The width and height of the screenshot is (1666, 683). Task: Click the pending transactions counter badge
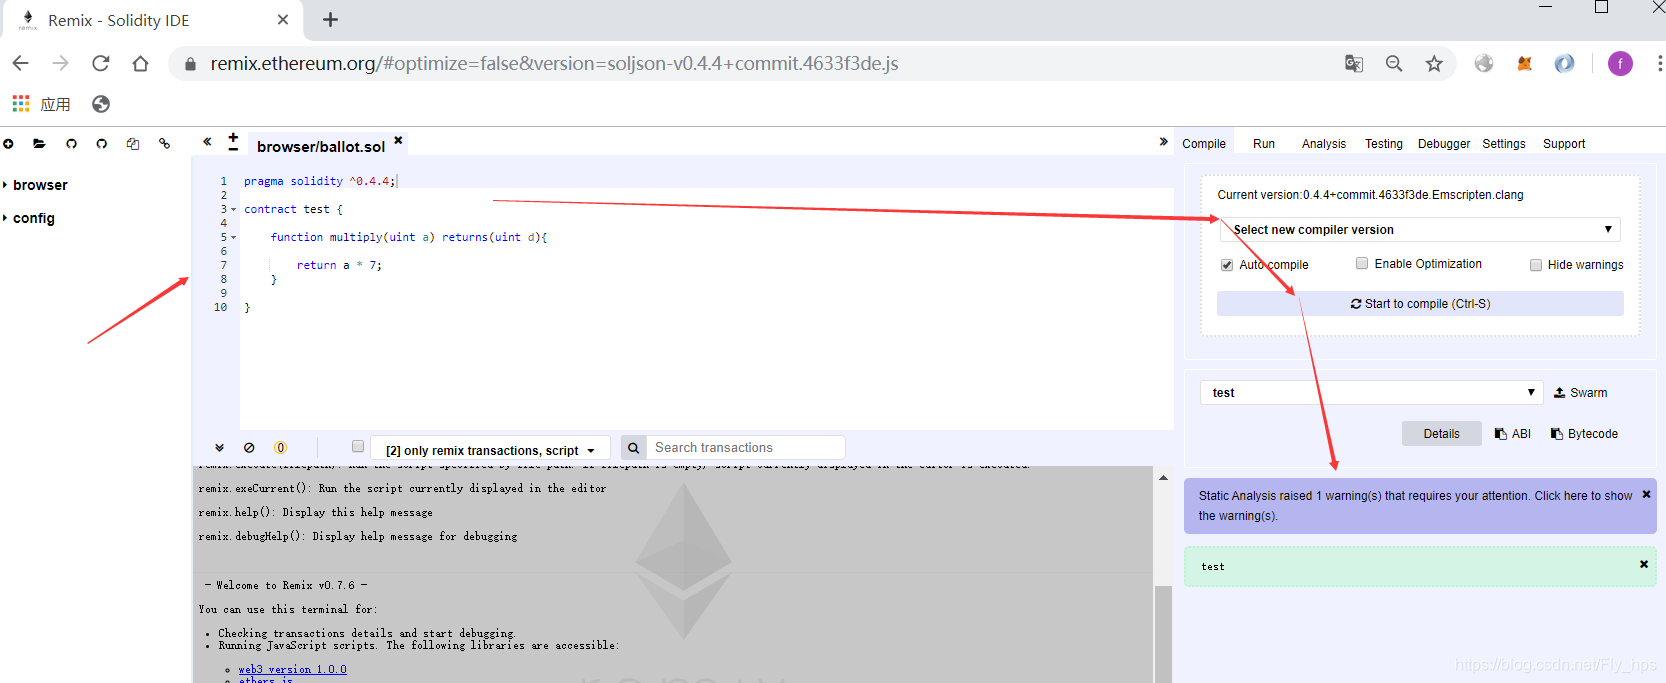tap(280, 448)
